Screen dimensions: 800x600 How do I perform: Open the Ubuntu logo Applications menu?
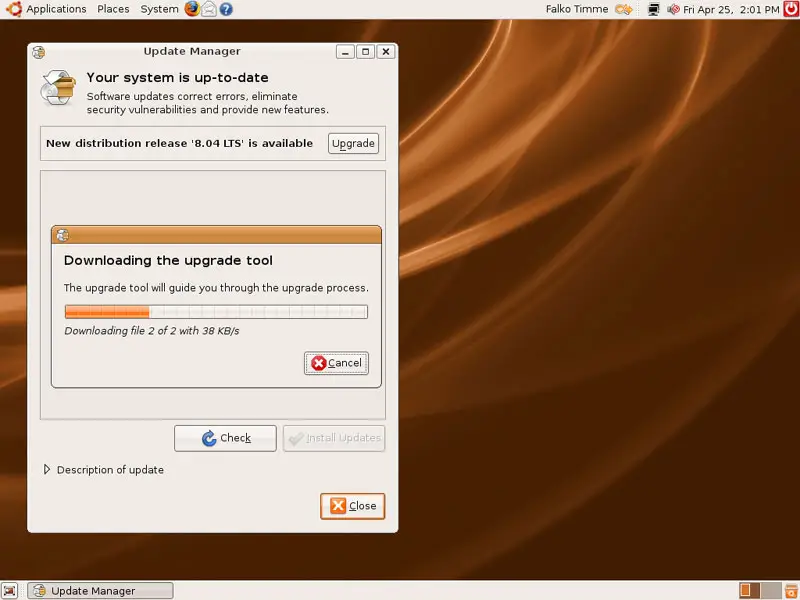[14, 9]
